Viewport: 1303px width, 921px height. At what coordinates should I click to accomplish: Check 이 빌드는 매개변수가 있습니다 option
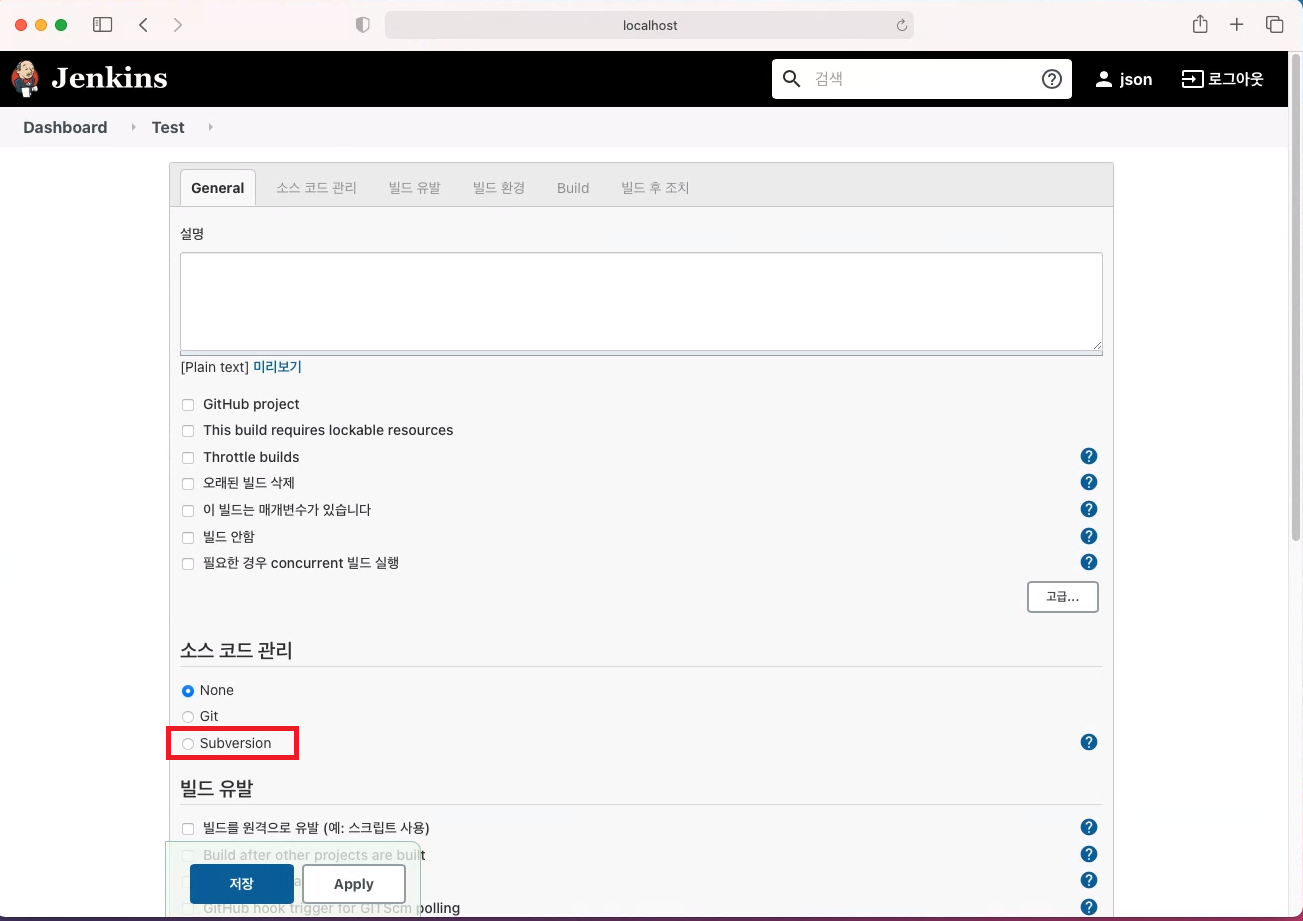188,511
